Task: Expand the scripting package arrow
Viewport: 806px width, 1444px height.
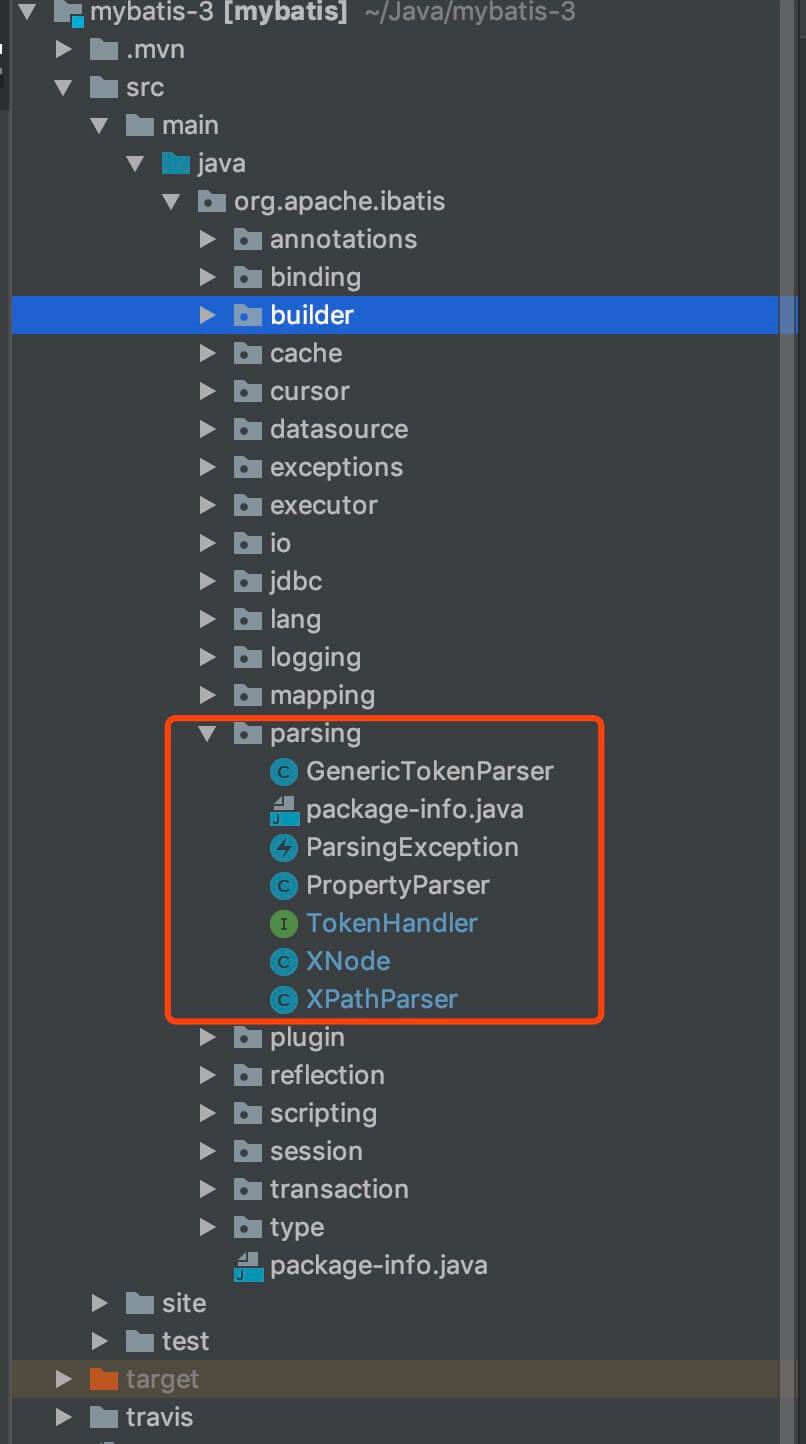Action: pyautogui.click(x=207, y=1113)
